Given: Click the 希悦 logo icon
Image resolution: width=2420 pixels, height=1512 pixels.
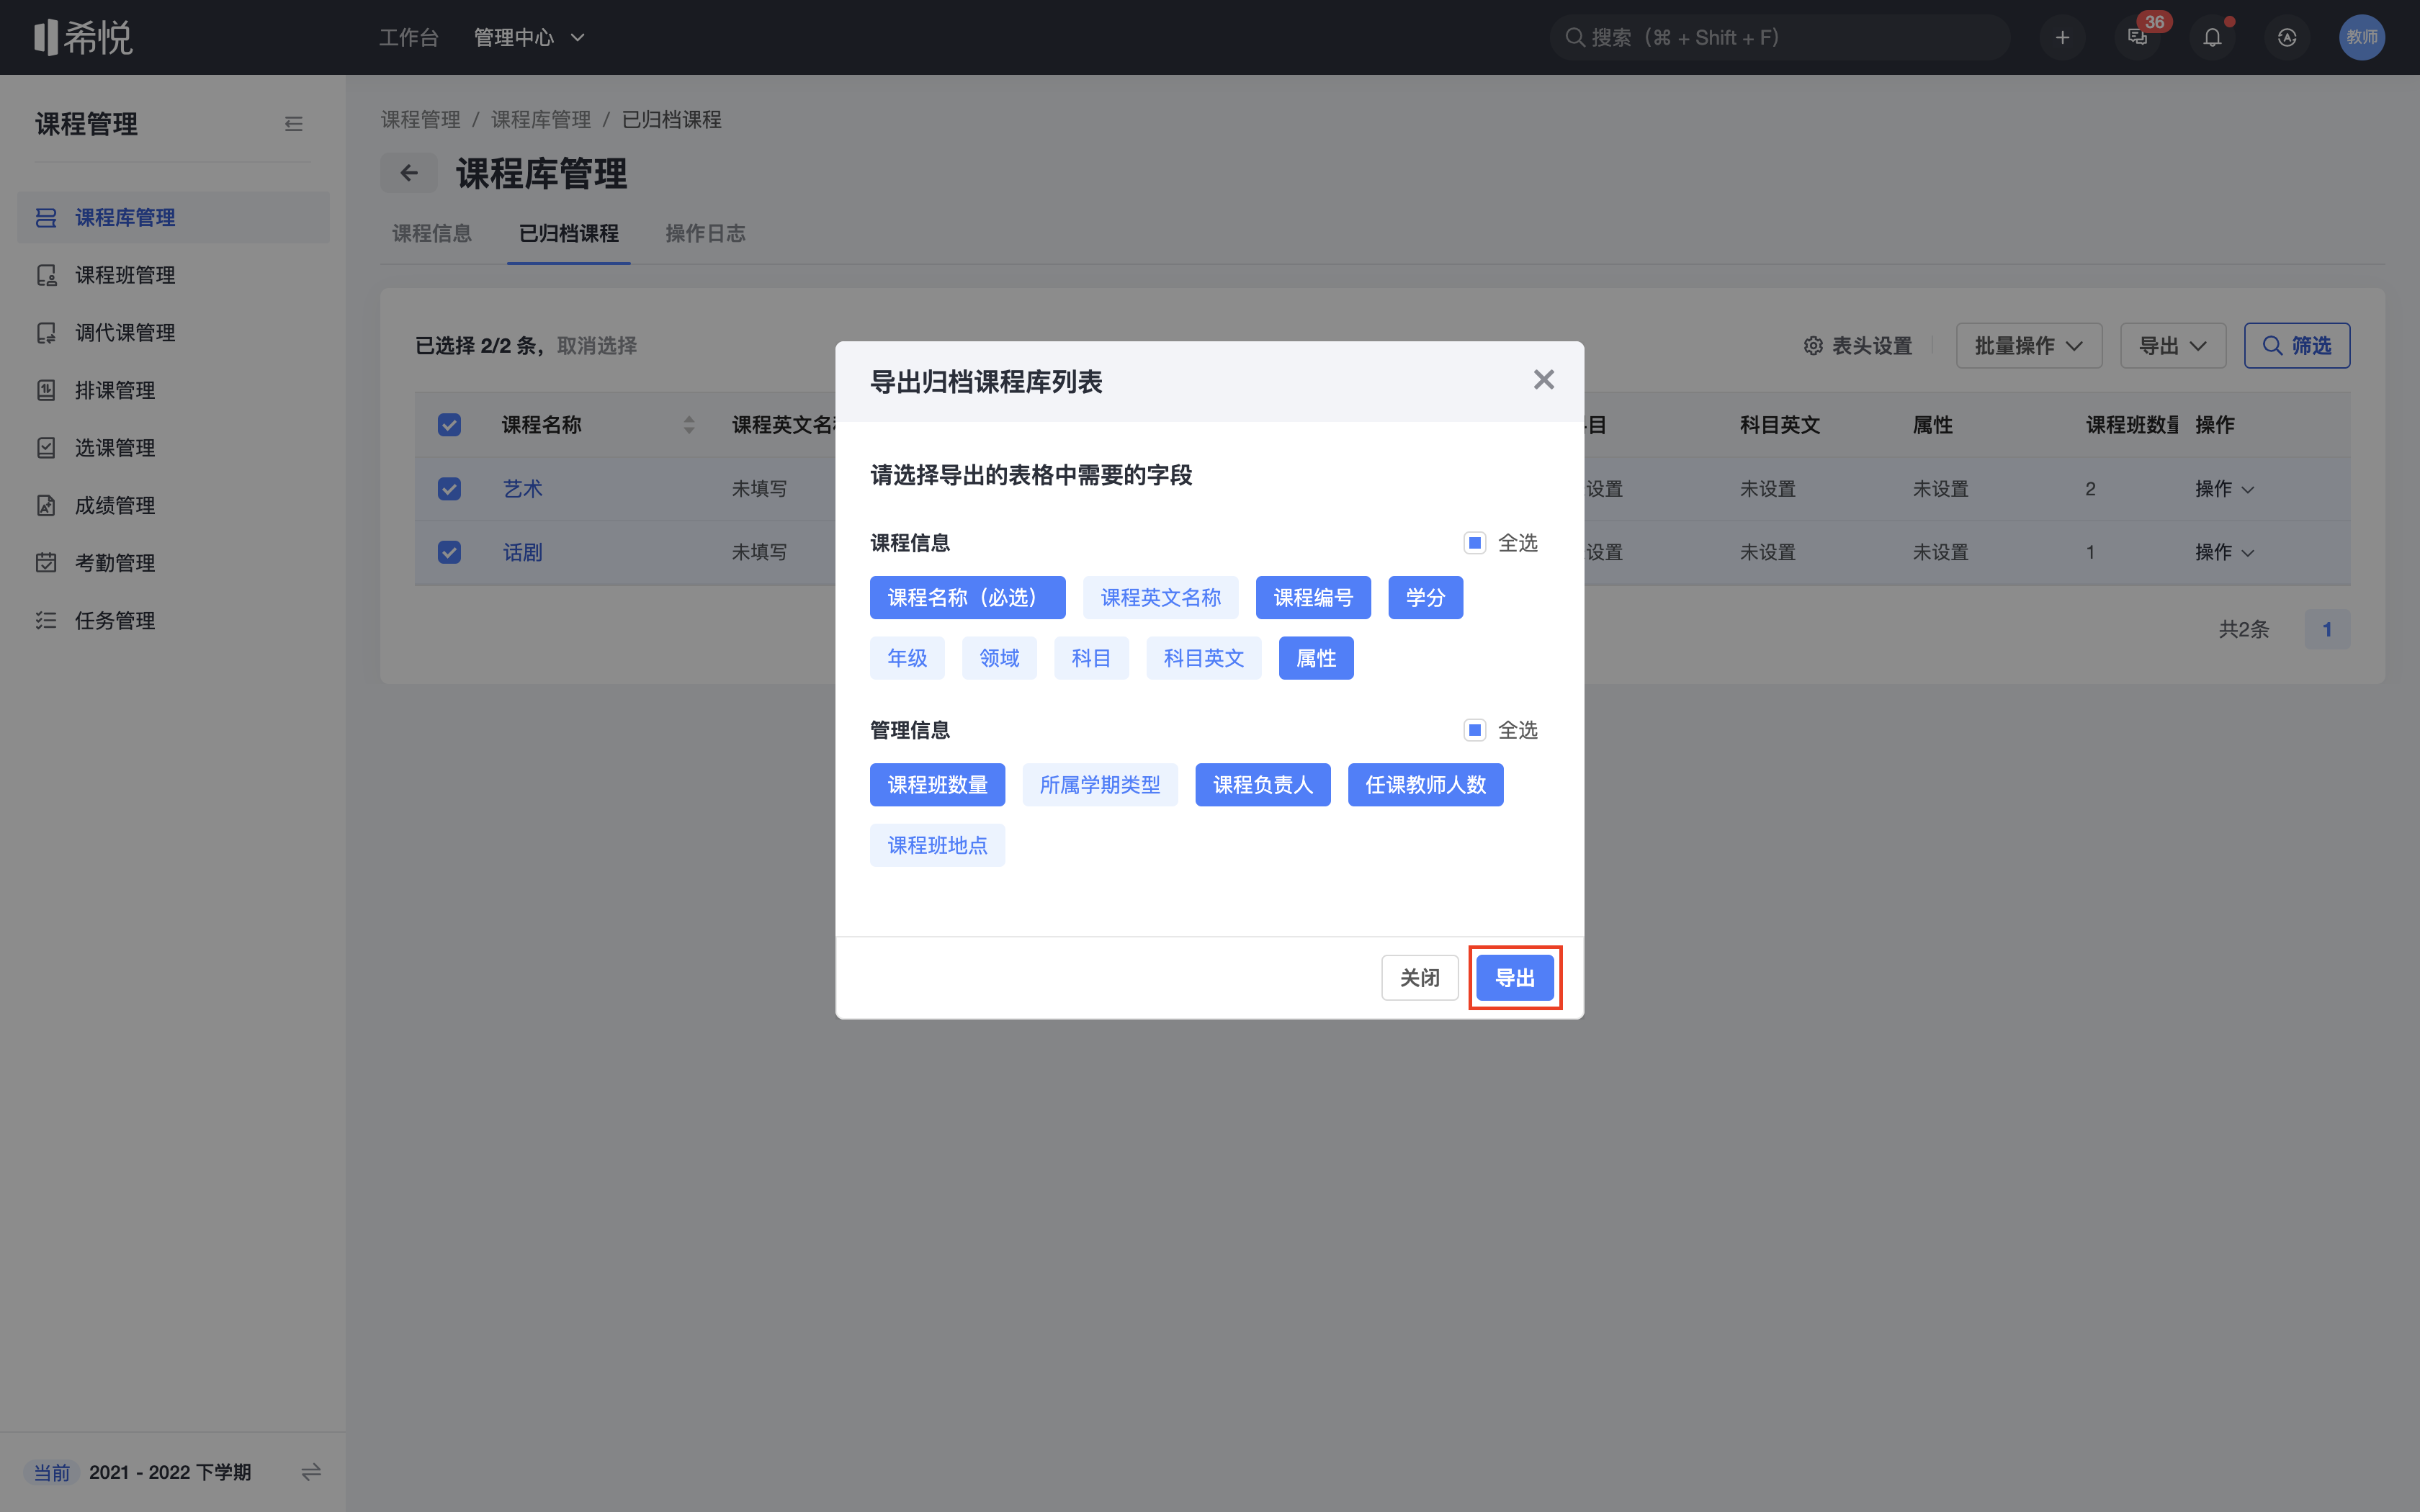Looking at the screenshot, I should click(83, 37).
